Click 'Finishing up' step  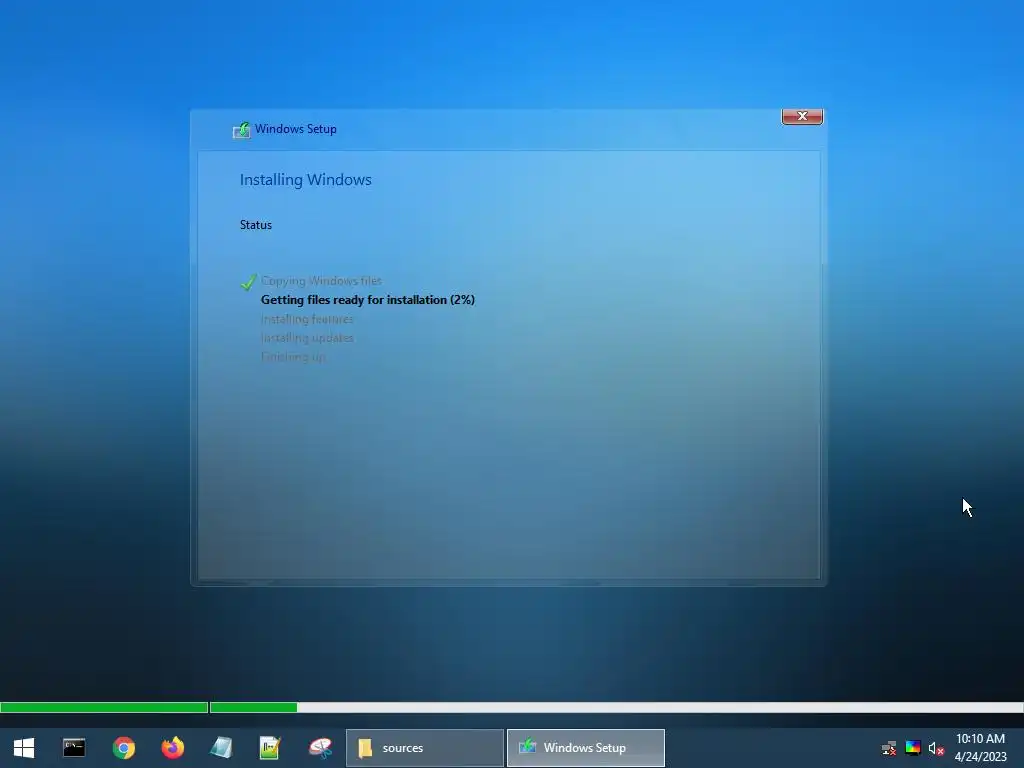point(293,357)
